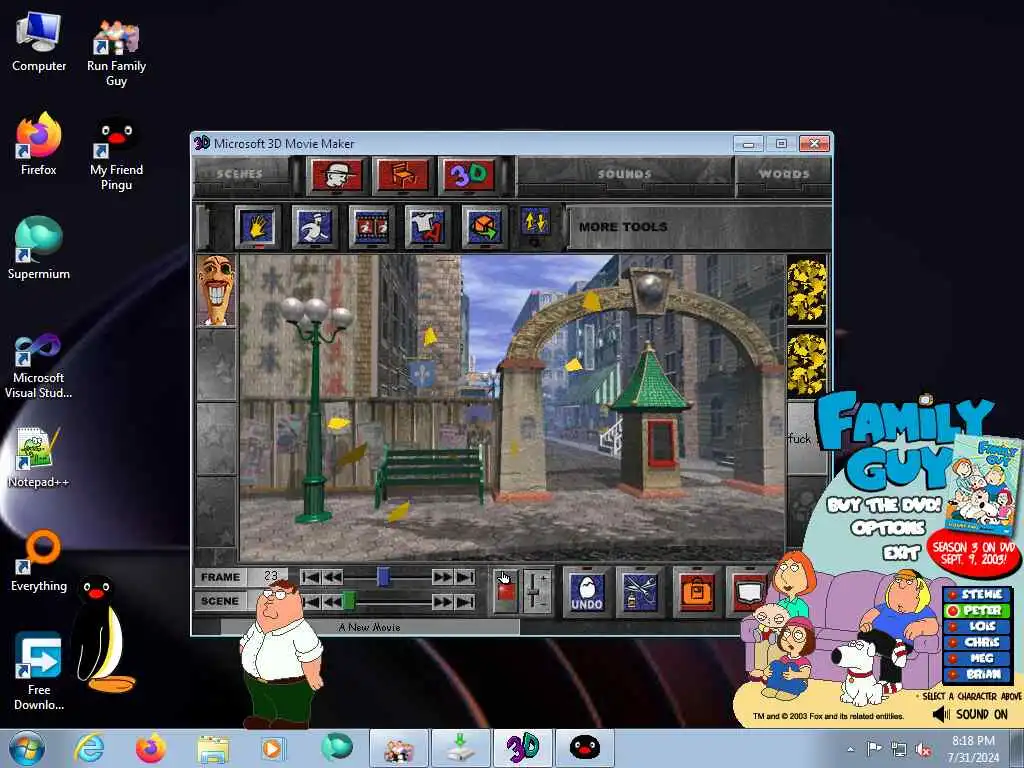Screen dimensions: 1024x768
Task: Select the shirt costume changer tool
Action: pyautogui.click(x=427, y=227)
